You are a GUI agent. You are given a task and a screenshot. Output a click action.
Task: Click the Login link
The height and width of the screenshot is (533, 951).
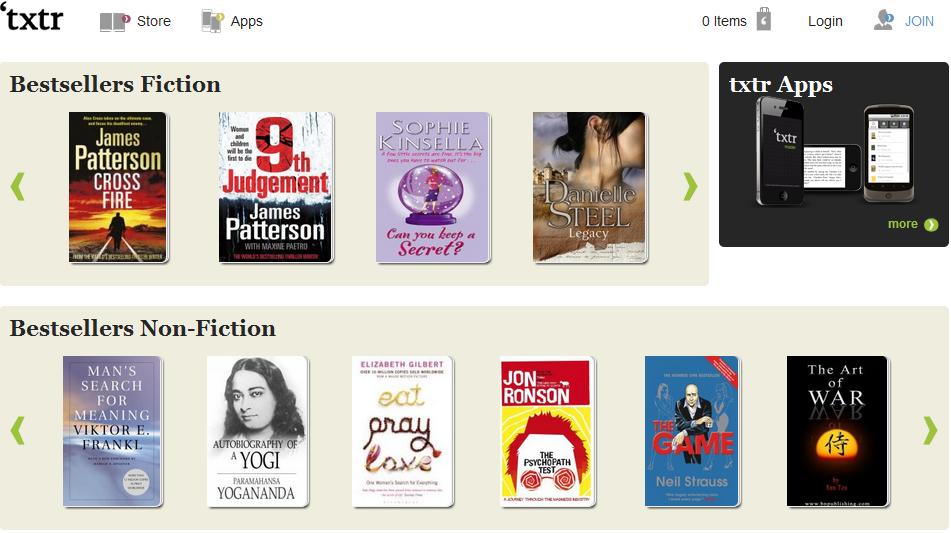click(x=825, y=21)
